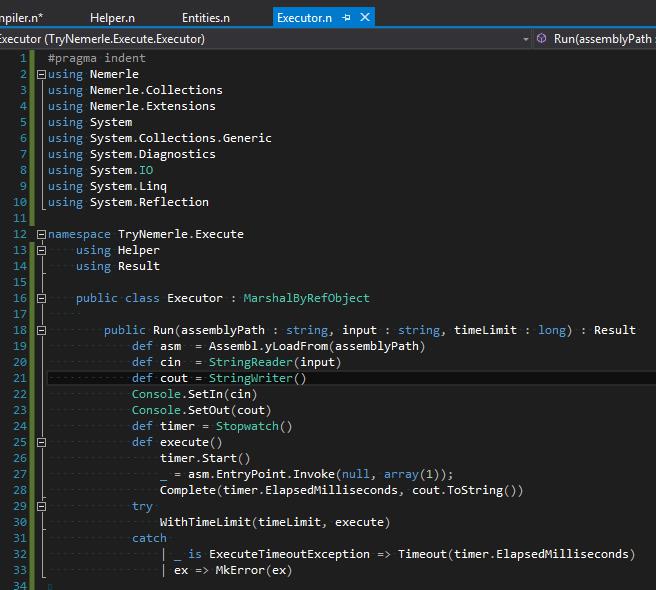The image size is (656, 590).
Task: Collapse the execute() definition at line 25
Action: [41, 442]
